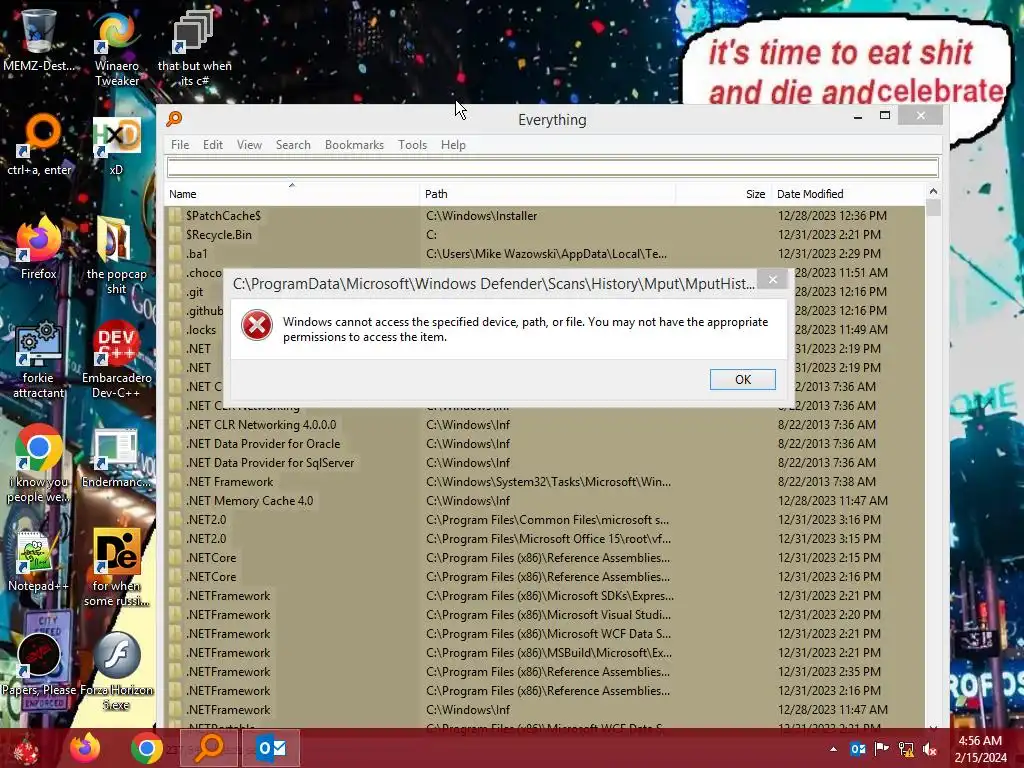Launch Embarcadero Dev-C++ from desktop
1024x768 pixels.
pyautogui.click(x=116, y=360)
